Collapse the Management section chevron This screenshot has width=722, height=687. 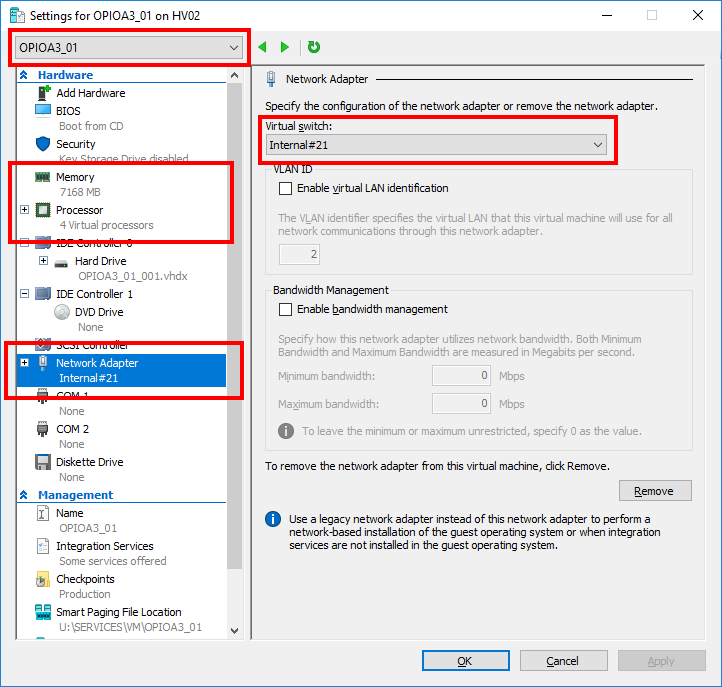(24, 495)
